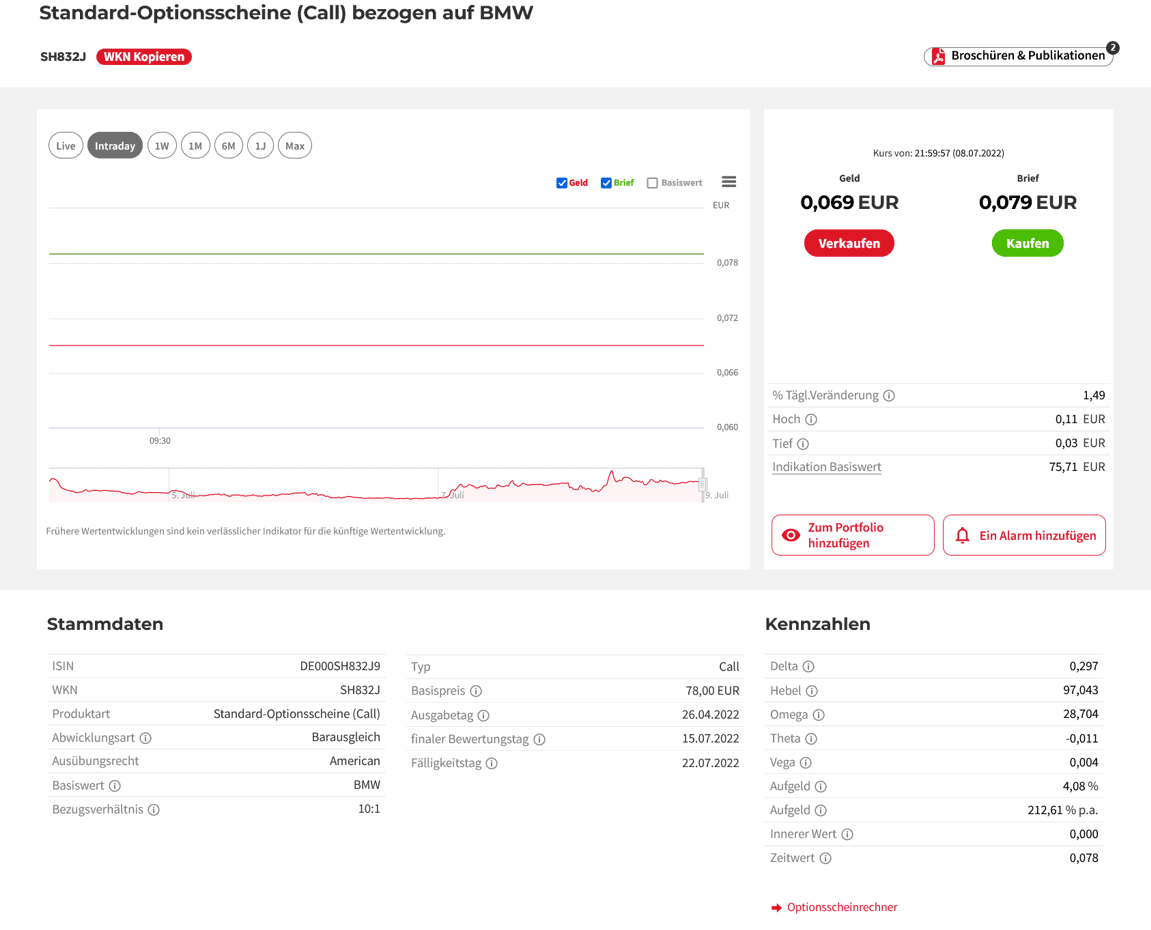
Task: Open the Optionsscheinrechner link
Action: coord(841,908)
